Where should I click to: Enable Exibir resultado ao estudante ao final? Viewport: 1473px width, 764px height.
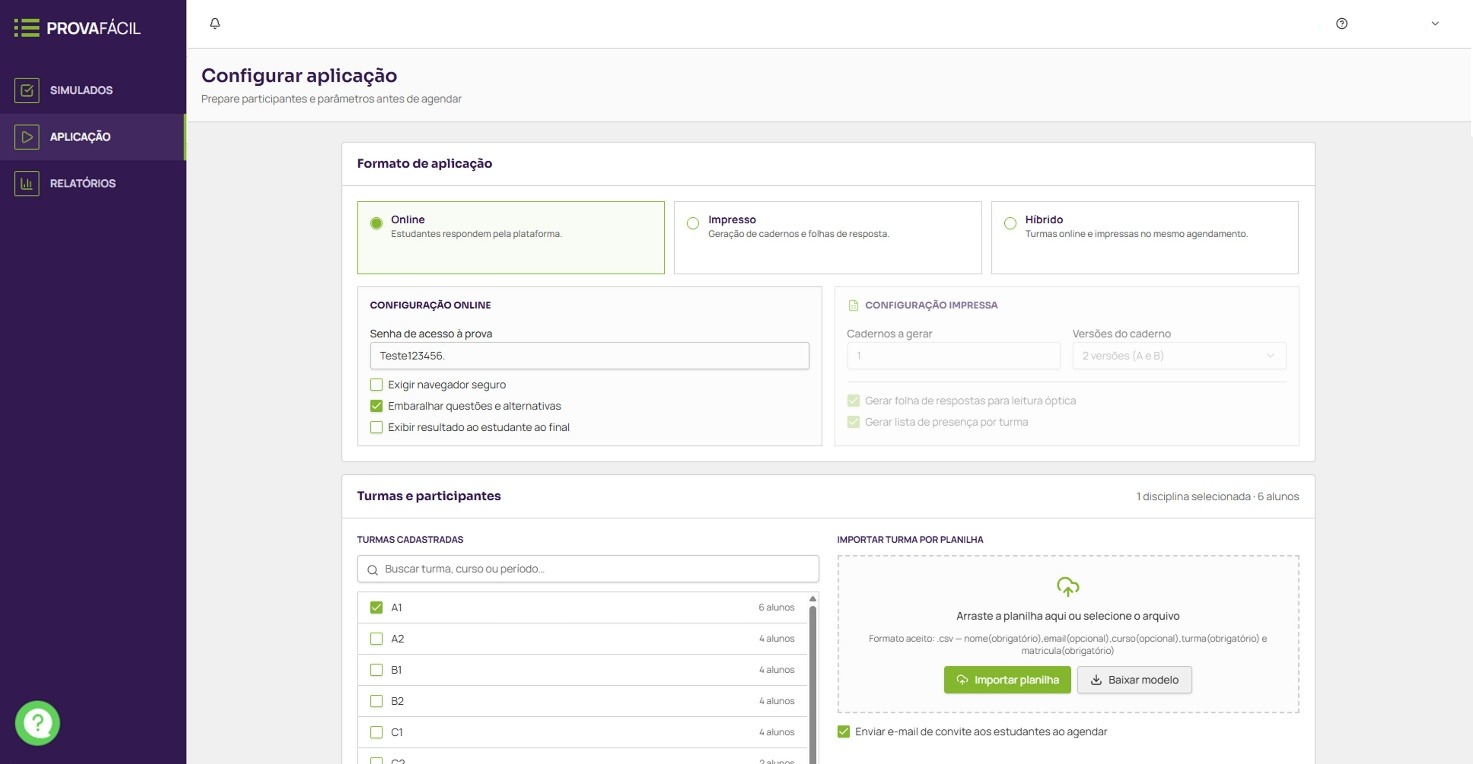click(x=377, y=427)
